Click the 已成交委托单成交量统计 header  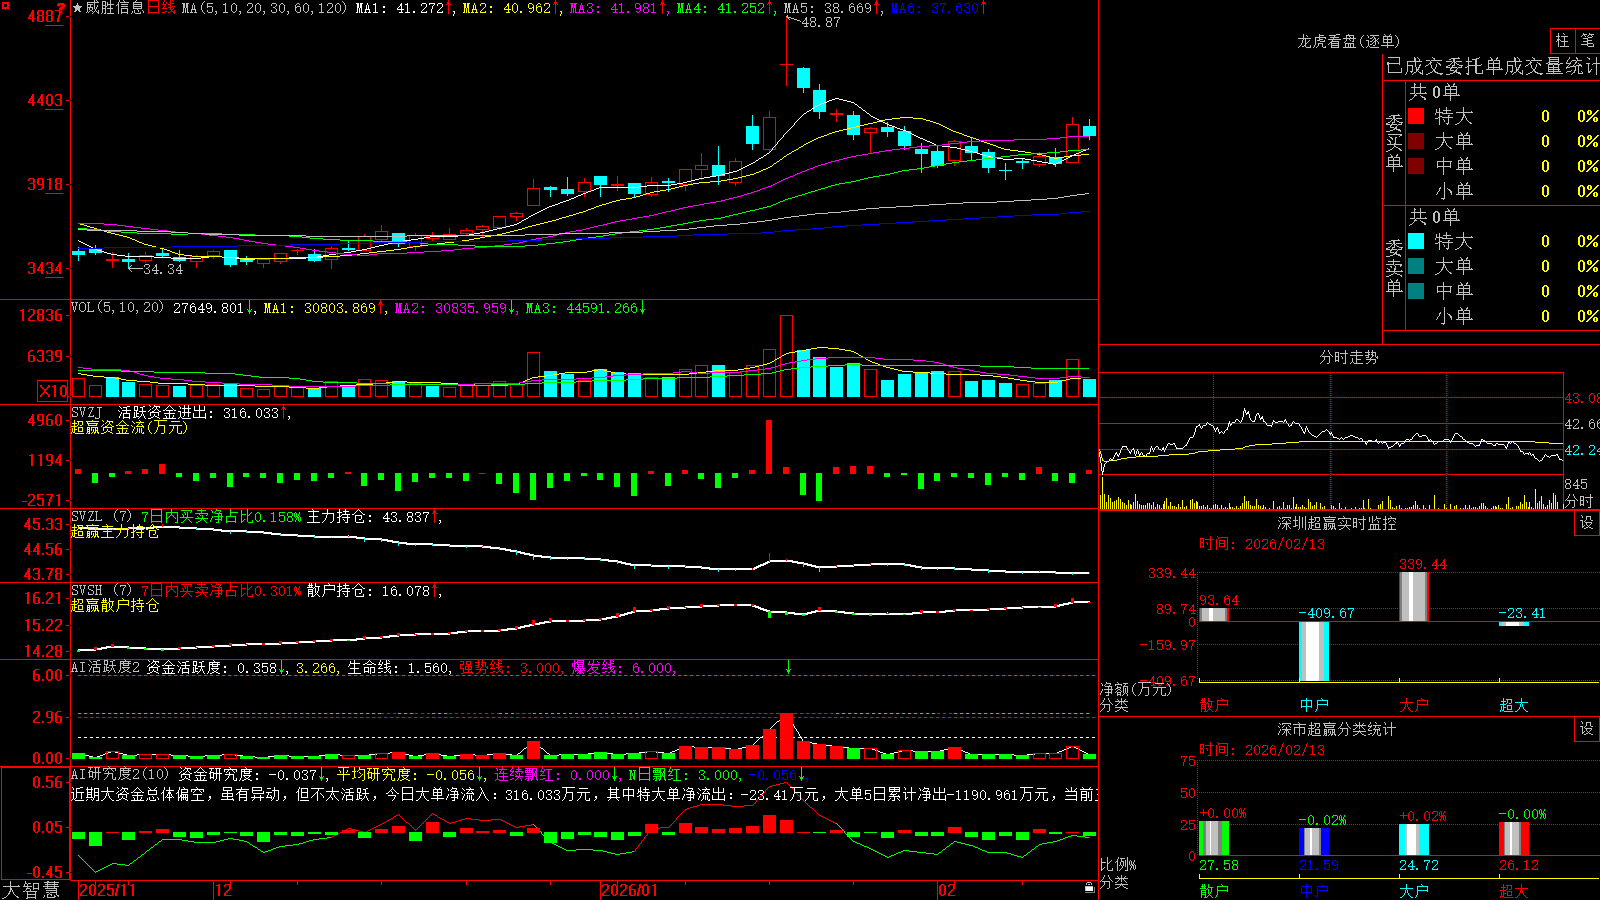point(1492,66)
